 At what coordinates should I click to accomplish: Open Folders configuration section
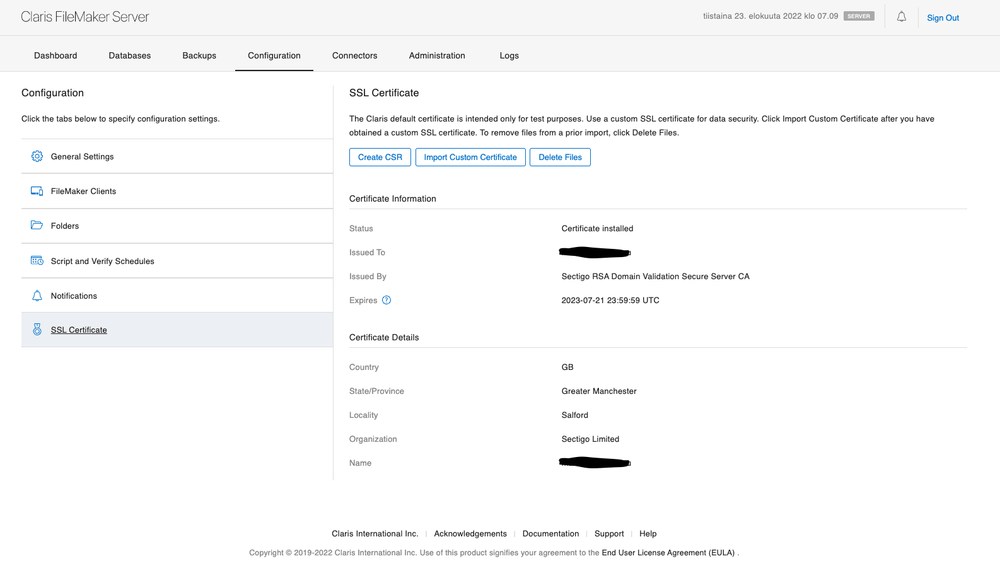click(177, 226)
